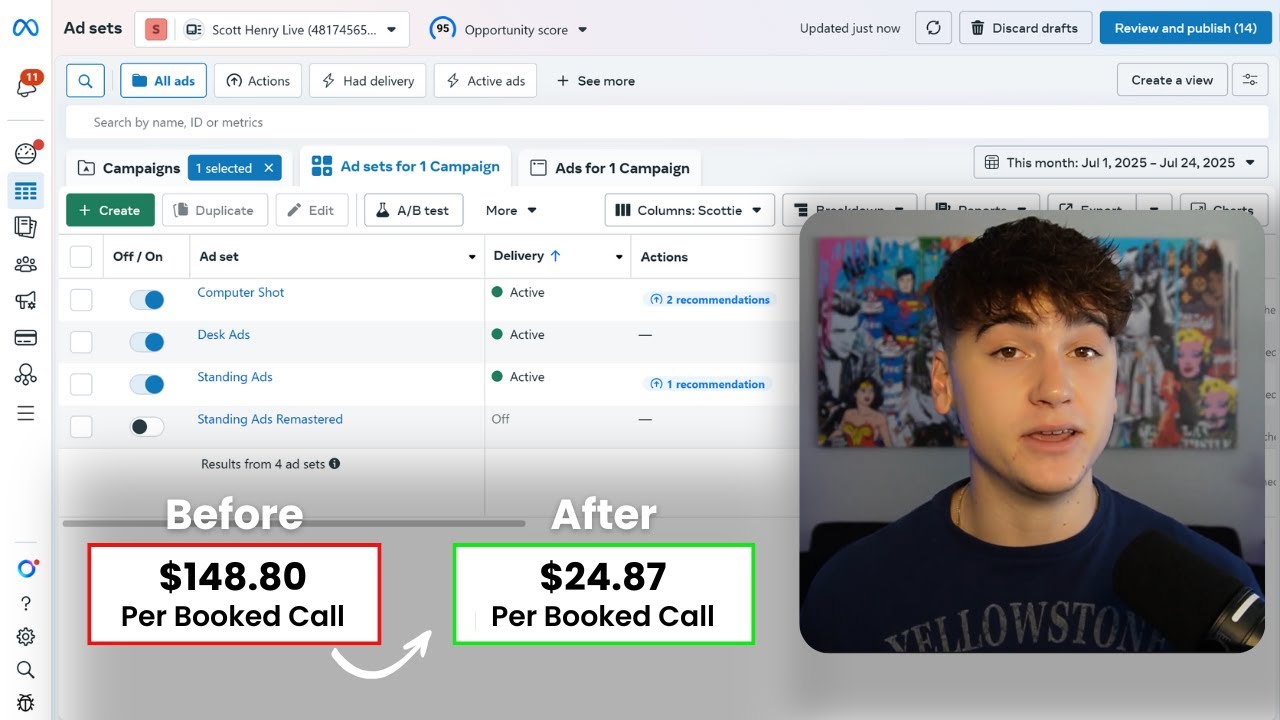Sort by Delivery up-arrow icon
This screenshot has width=1280, height=720.
click(x=555, y=256)
